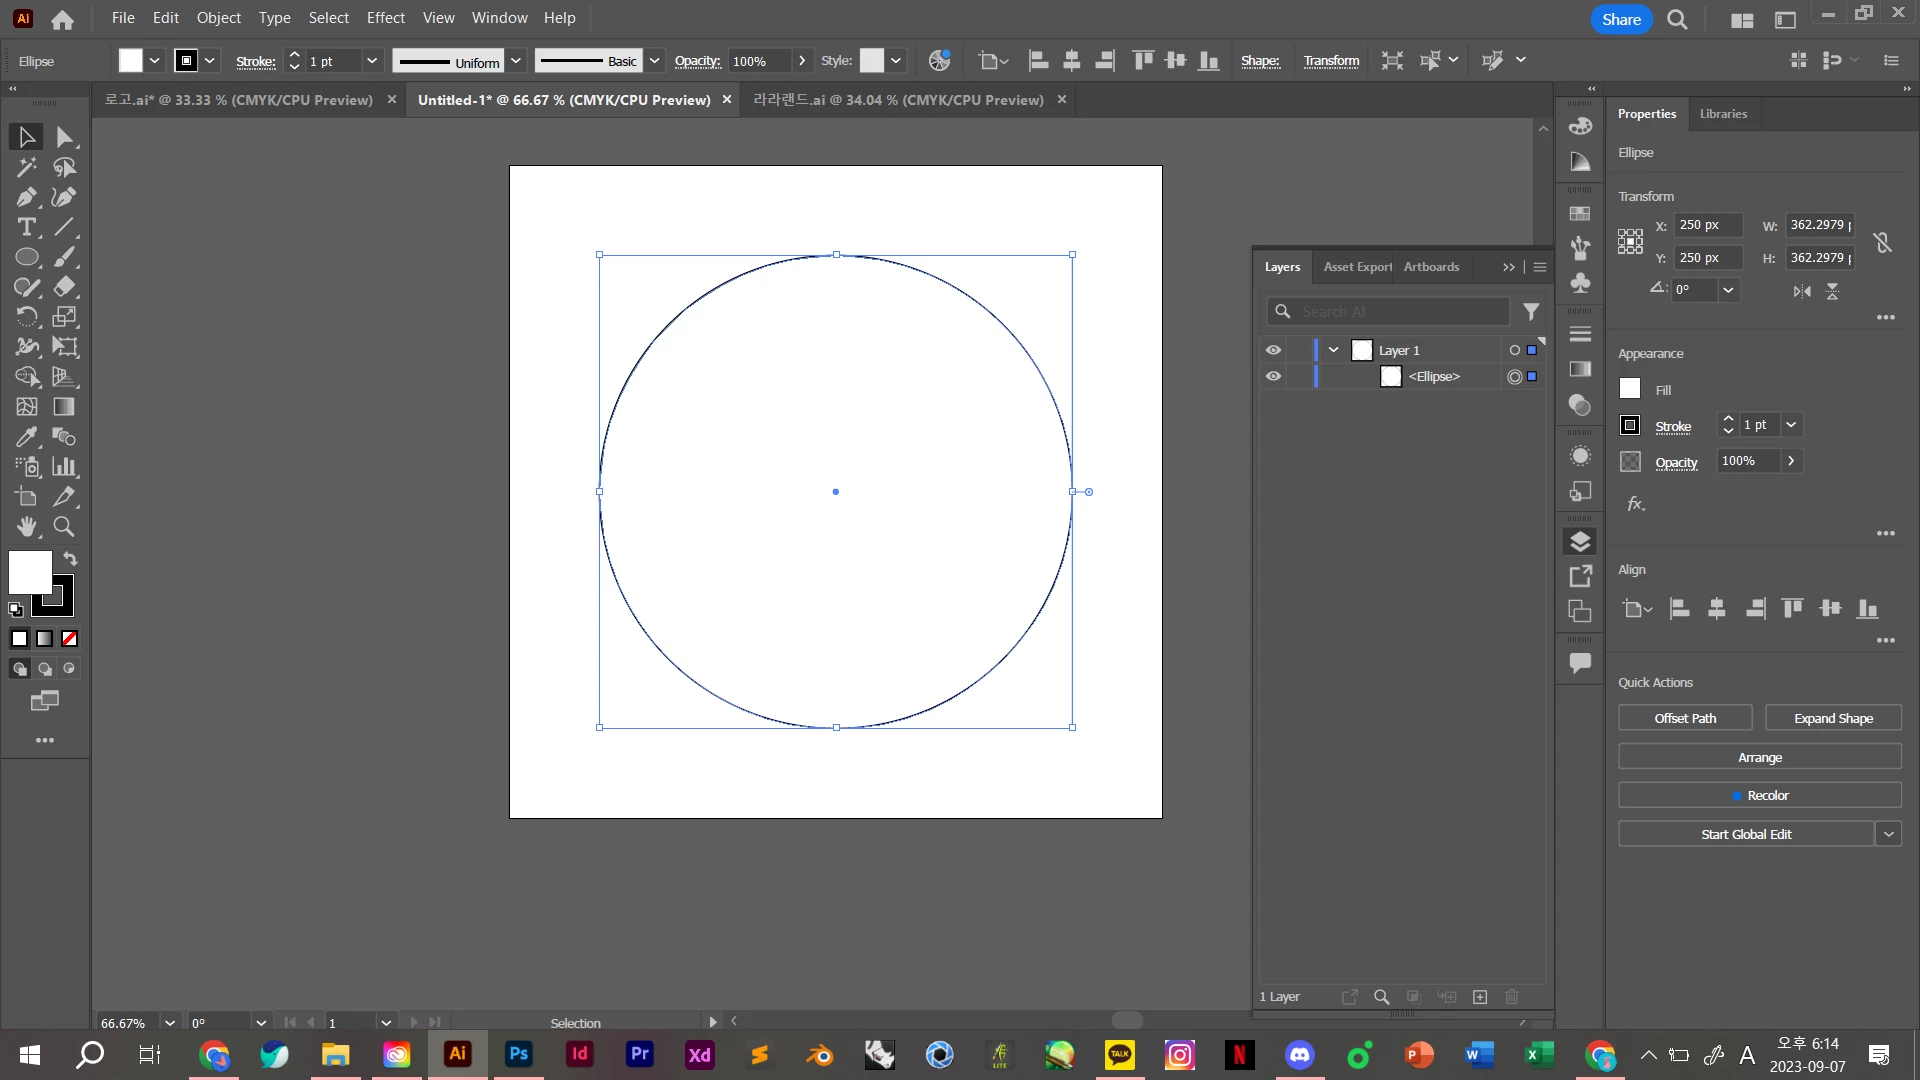This screenshot has width=1920, height=1080.
Task: Collapse the Layer 1 tree arrow
Action: pos(1333,350)
